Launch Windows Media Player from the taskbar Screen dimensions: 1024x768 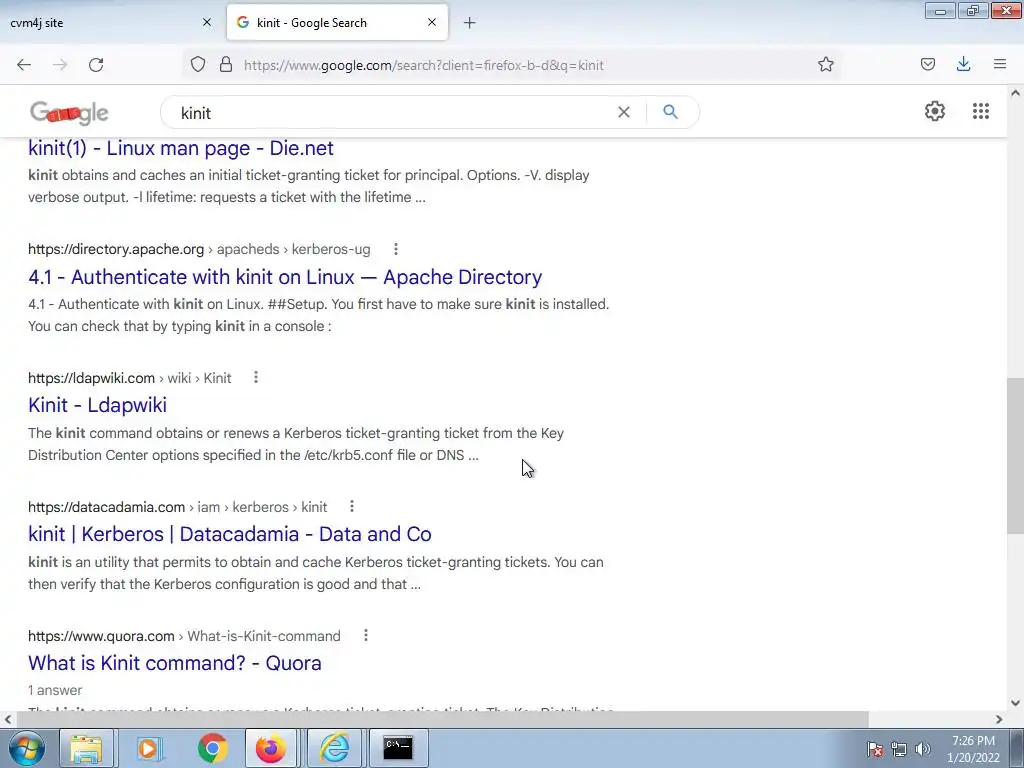click(150, 748)
